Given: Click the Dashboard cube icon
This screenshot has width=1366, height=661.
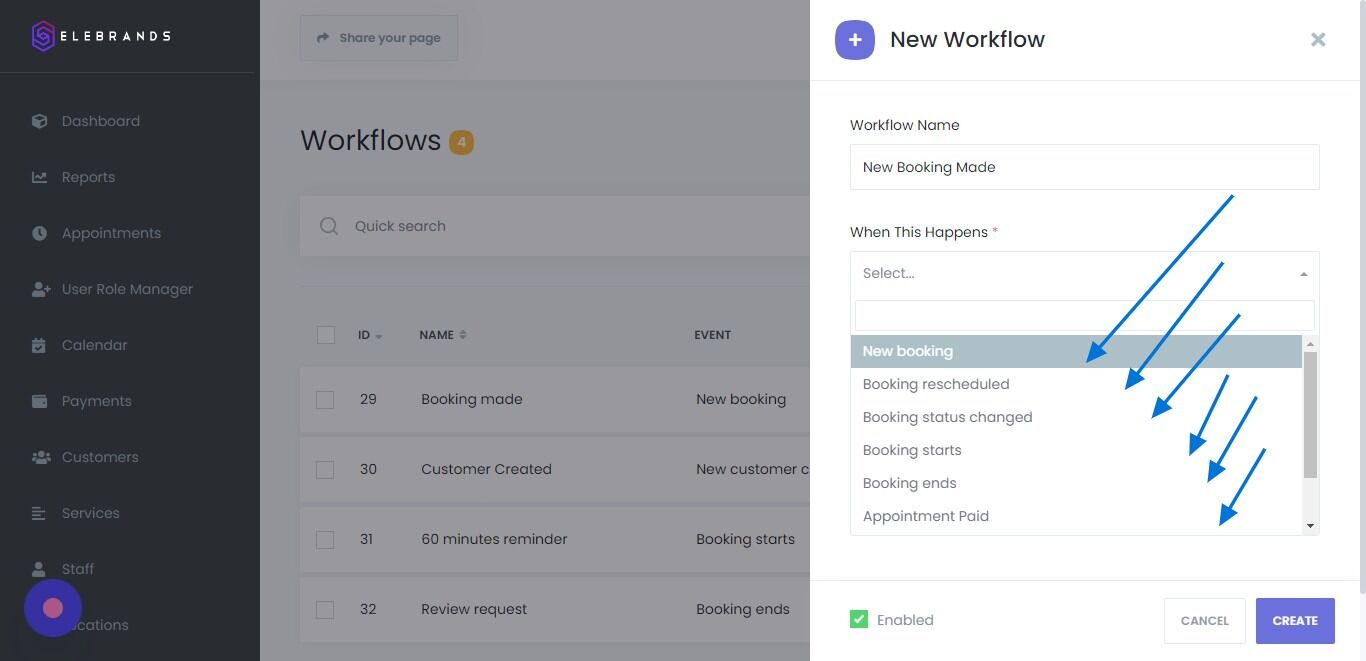Looking at the screenshot, I should pos(40,121).
